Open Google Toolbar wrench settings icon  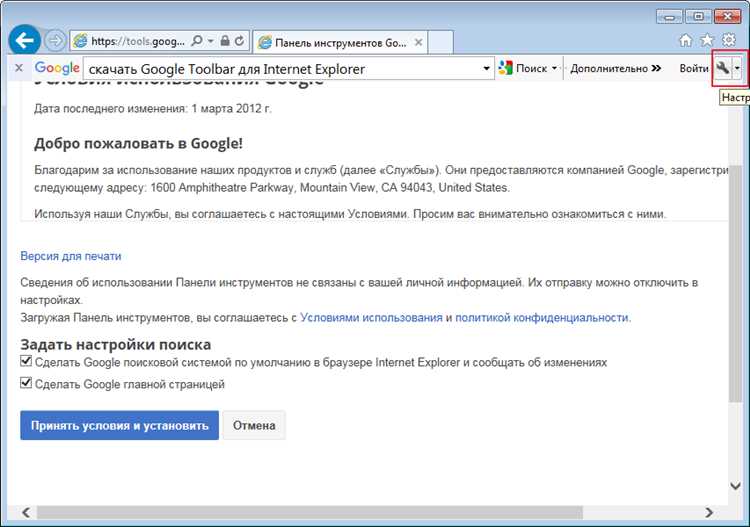(723, 68)
